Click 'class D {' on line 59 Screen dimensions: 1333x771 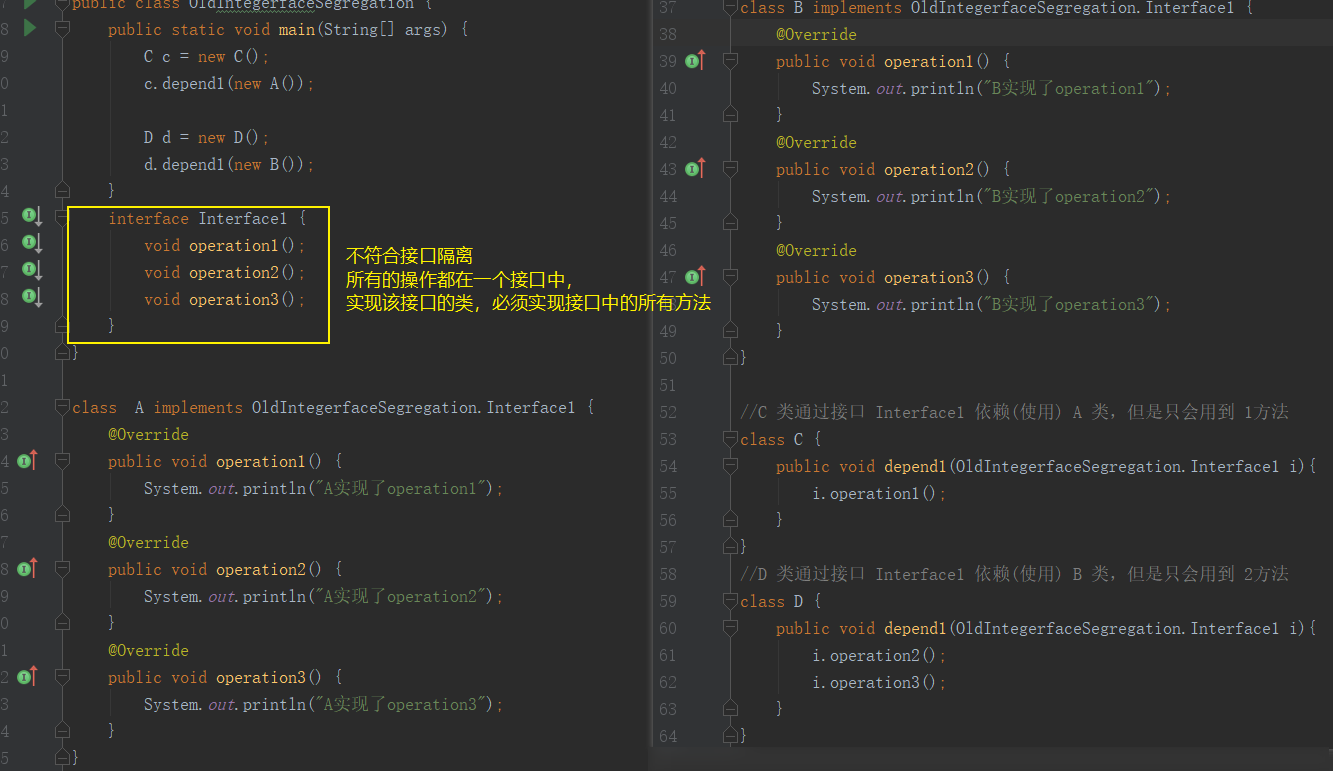click(x=780, y=601)
